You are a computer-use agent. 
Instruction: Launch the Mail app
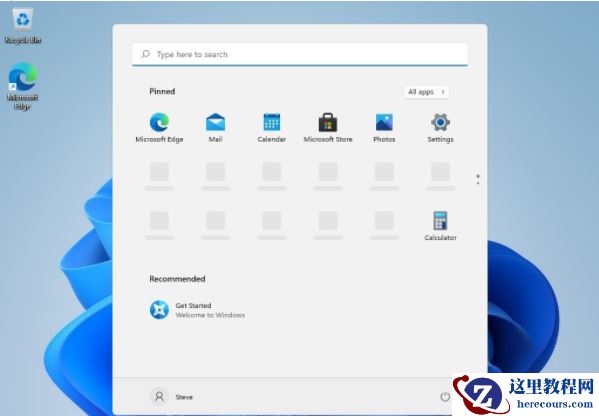click(215, 128)
